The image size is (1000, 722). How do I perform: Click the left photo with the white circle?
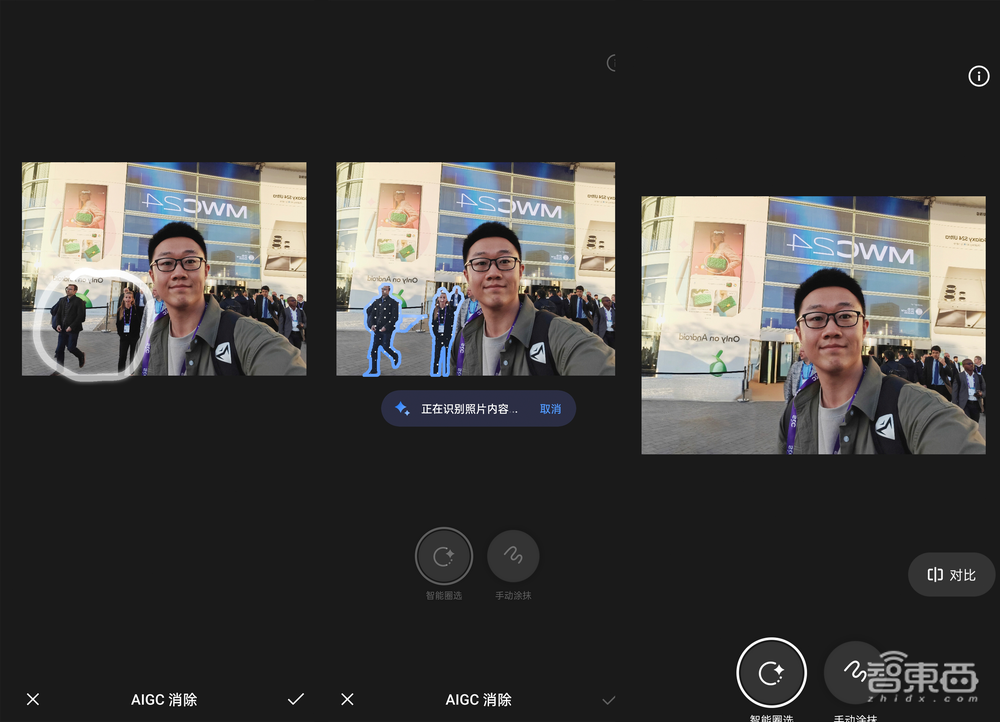tap(164, 269)
